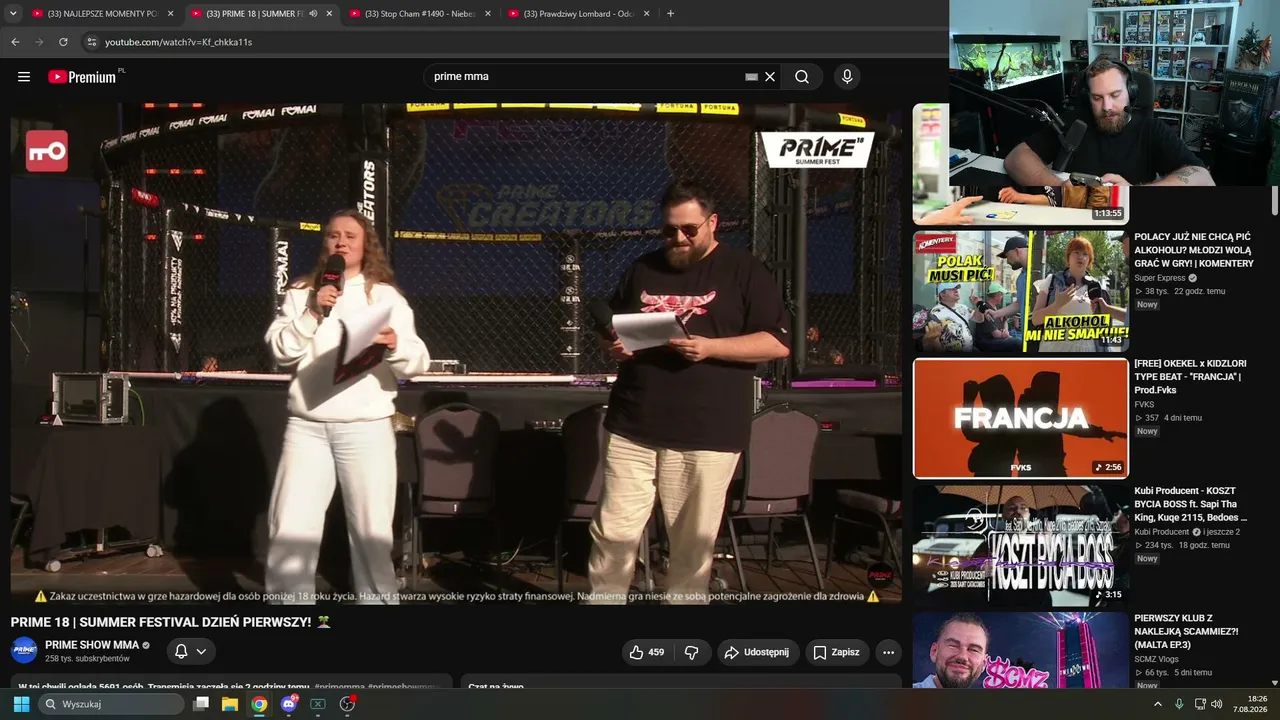The image size is (1280, 720).
Task: Open network settings from tray
Action: [1200, 704]
